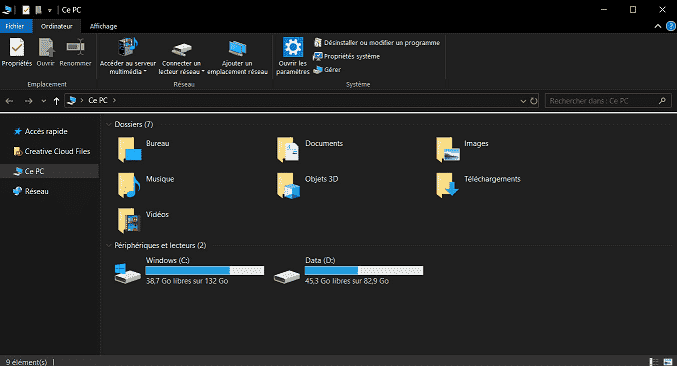The height and width of the screenshot is (366, 677).
Task: Switch to the Ordinateur tab
Action: click(57, 26)
